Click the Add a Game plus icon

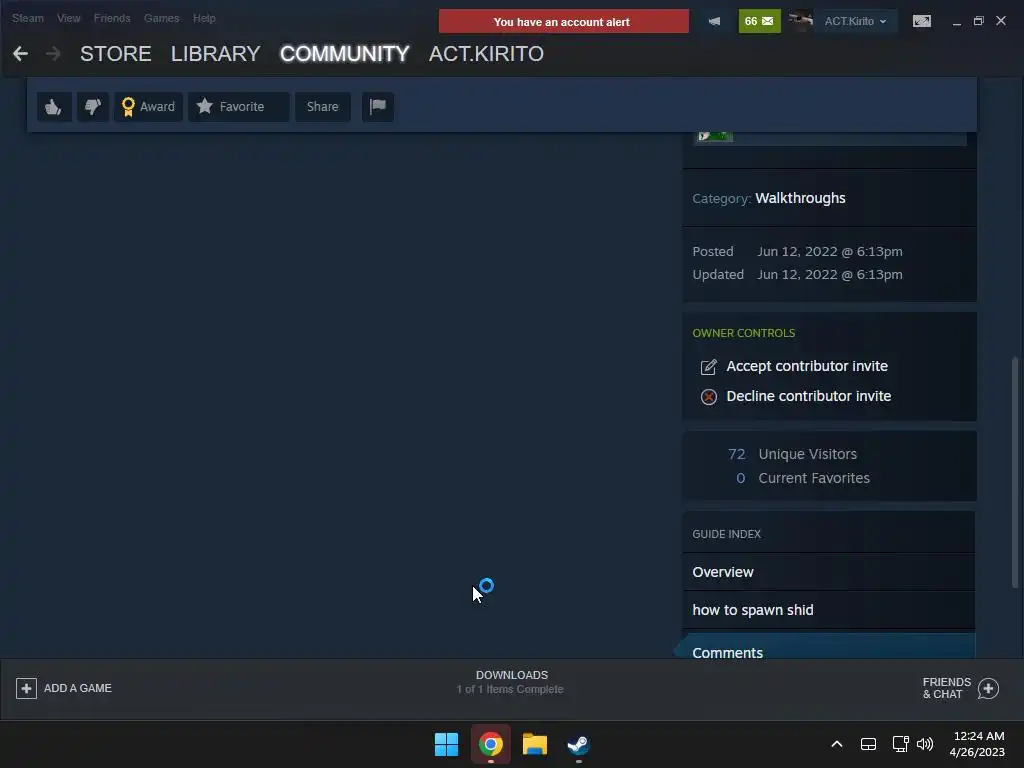26,688
